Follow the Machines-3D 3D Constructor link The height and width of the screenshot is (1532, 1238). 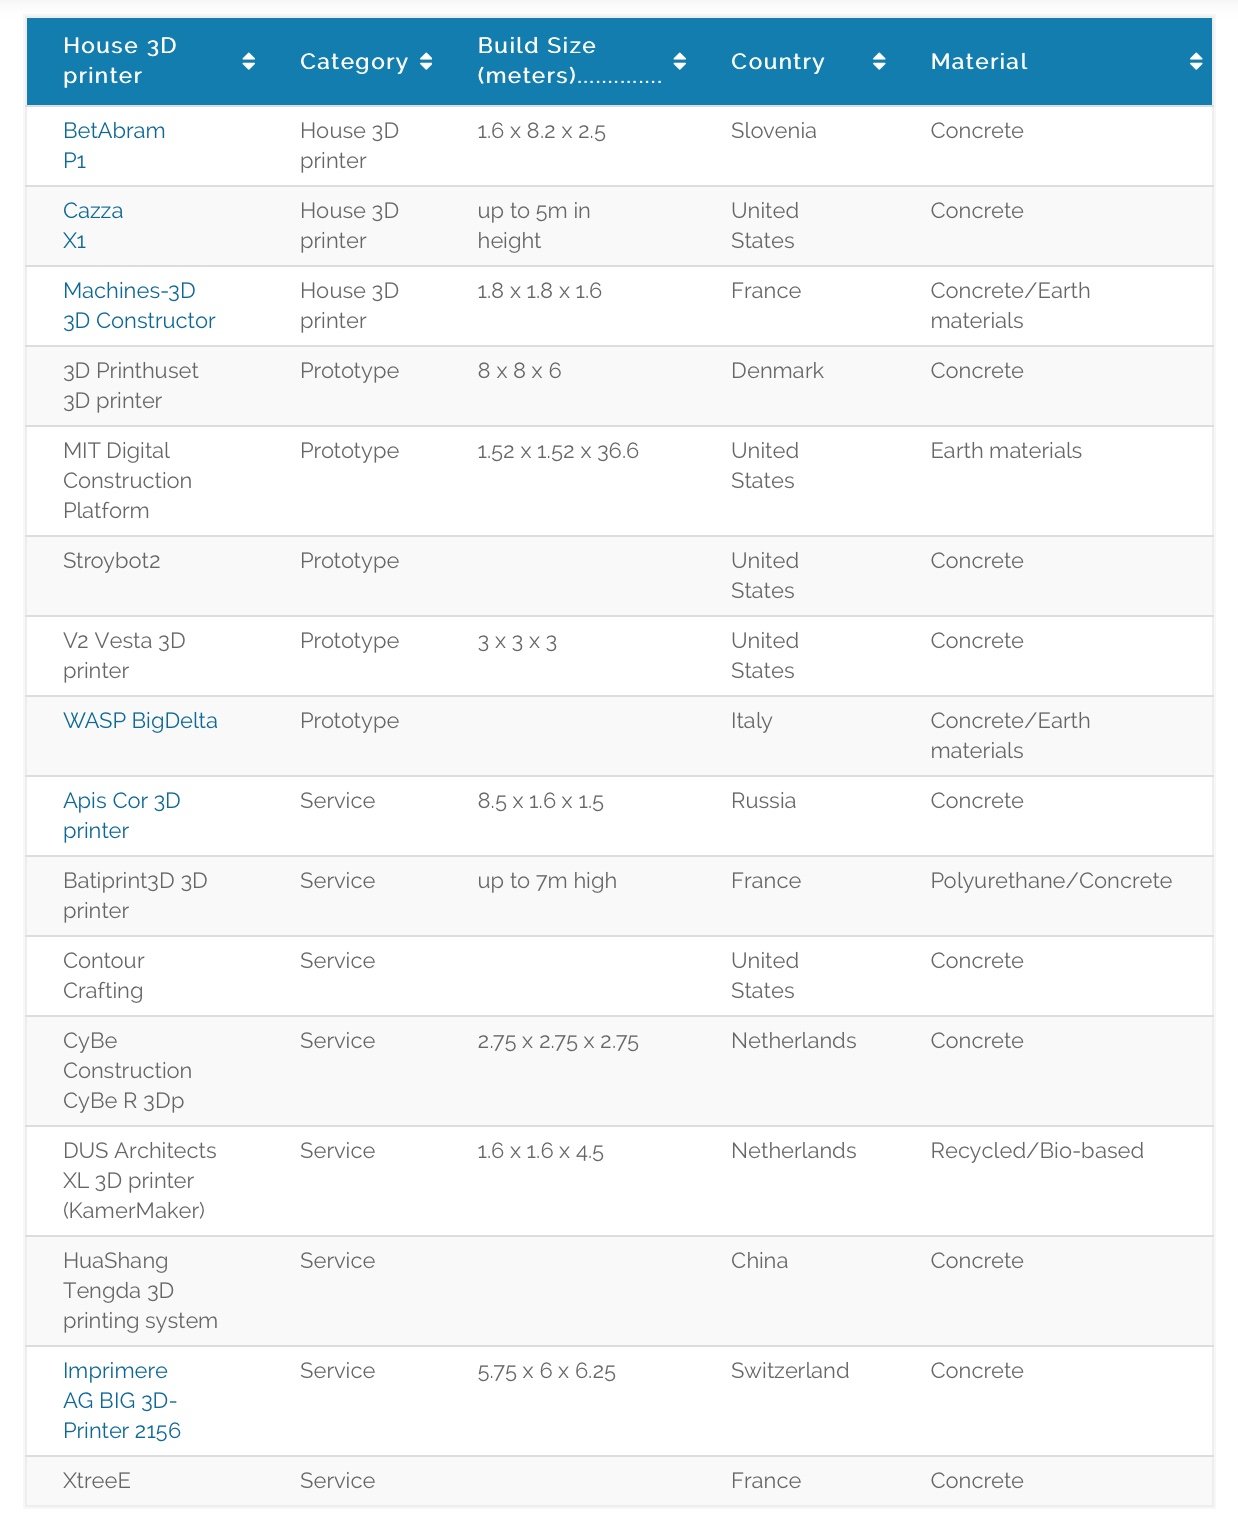click(139, 306)
